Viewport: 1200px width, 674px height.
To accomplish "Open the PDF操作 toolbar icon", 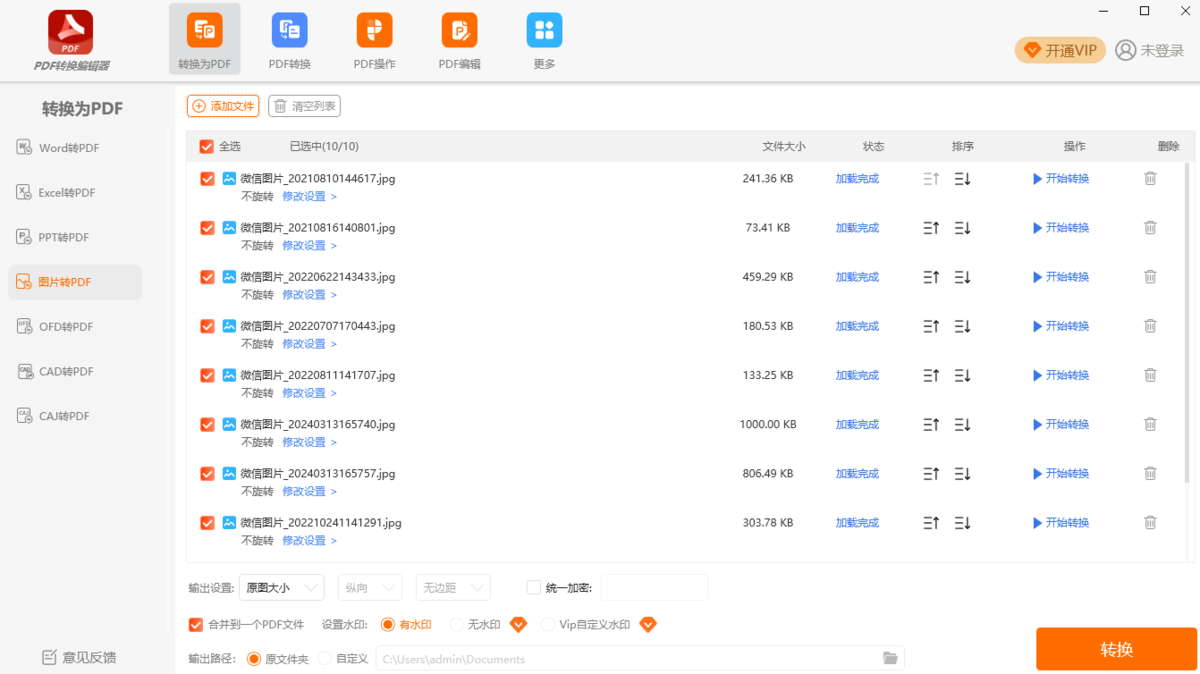I will pyautogui.click(x=374, y=31).
